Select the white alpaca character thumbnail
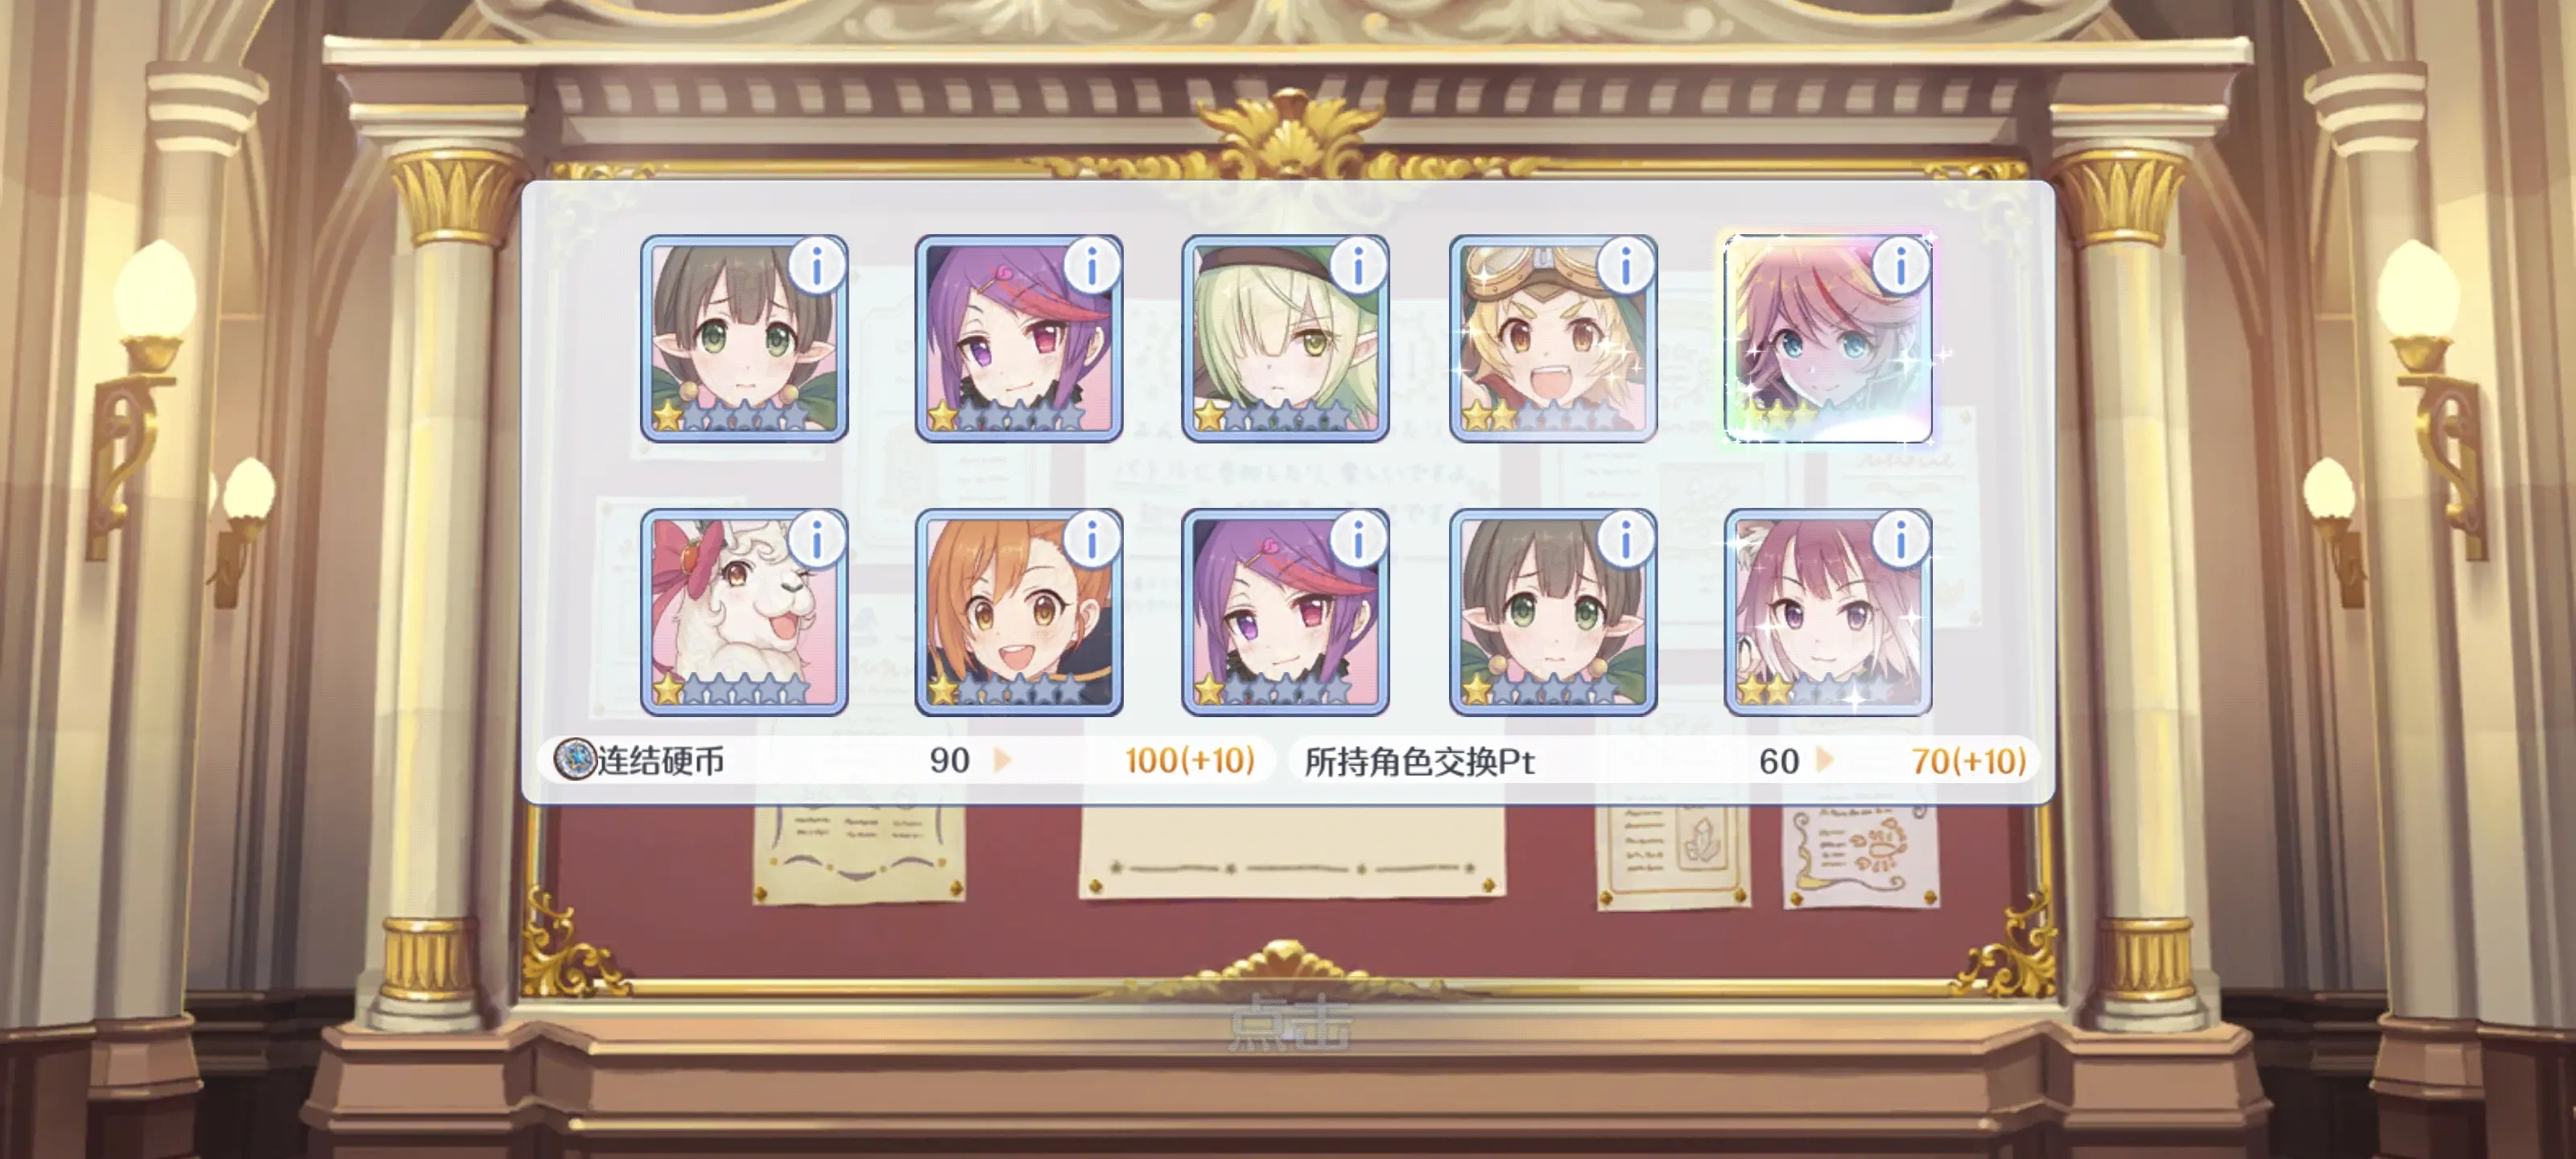The height and width of the screenshot is (1159, 2576). click(x=744, y=612)
